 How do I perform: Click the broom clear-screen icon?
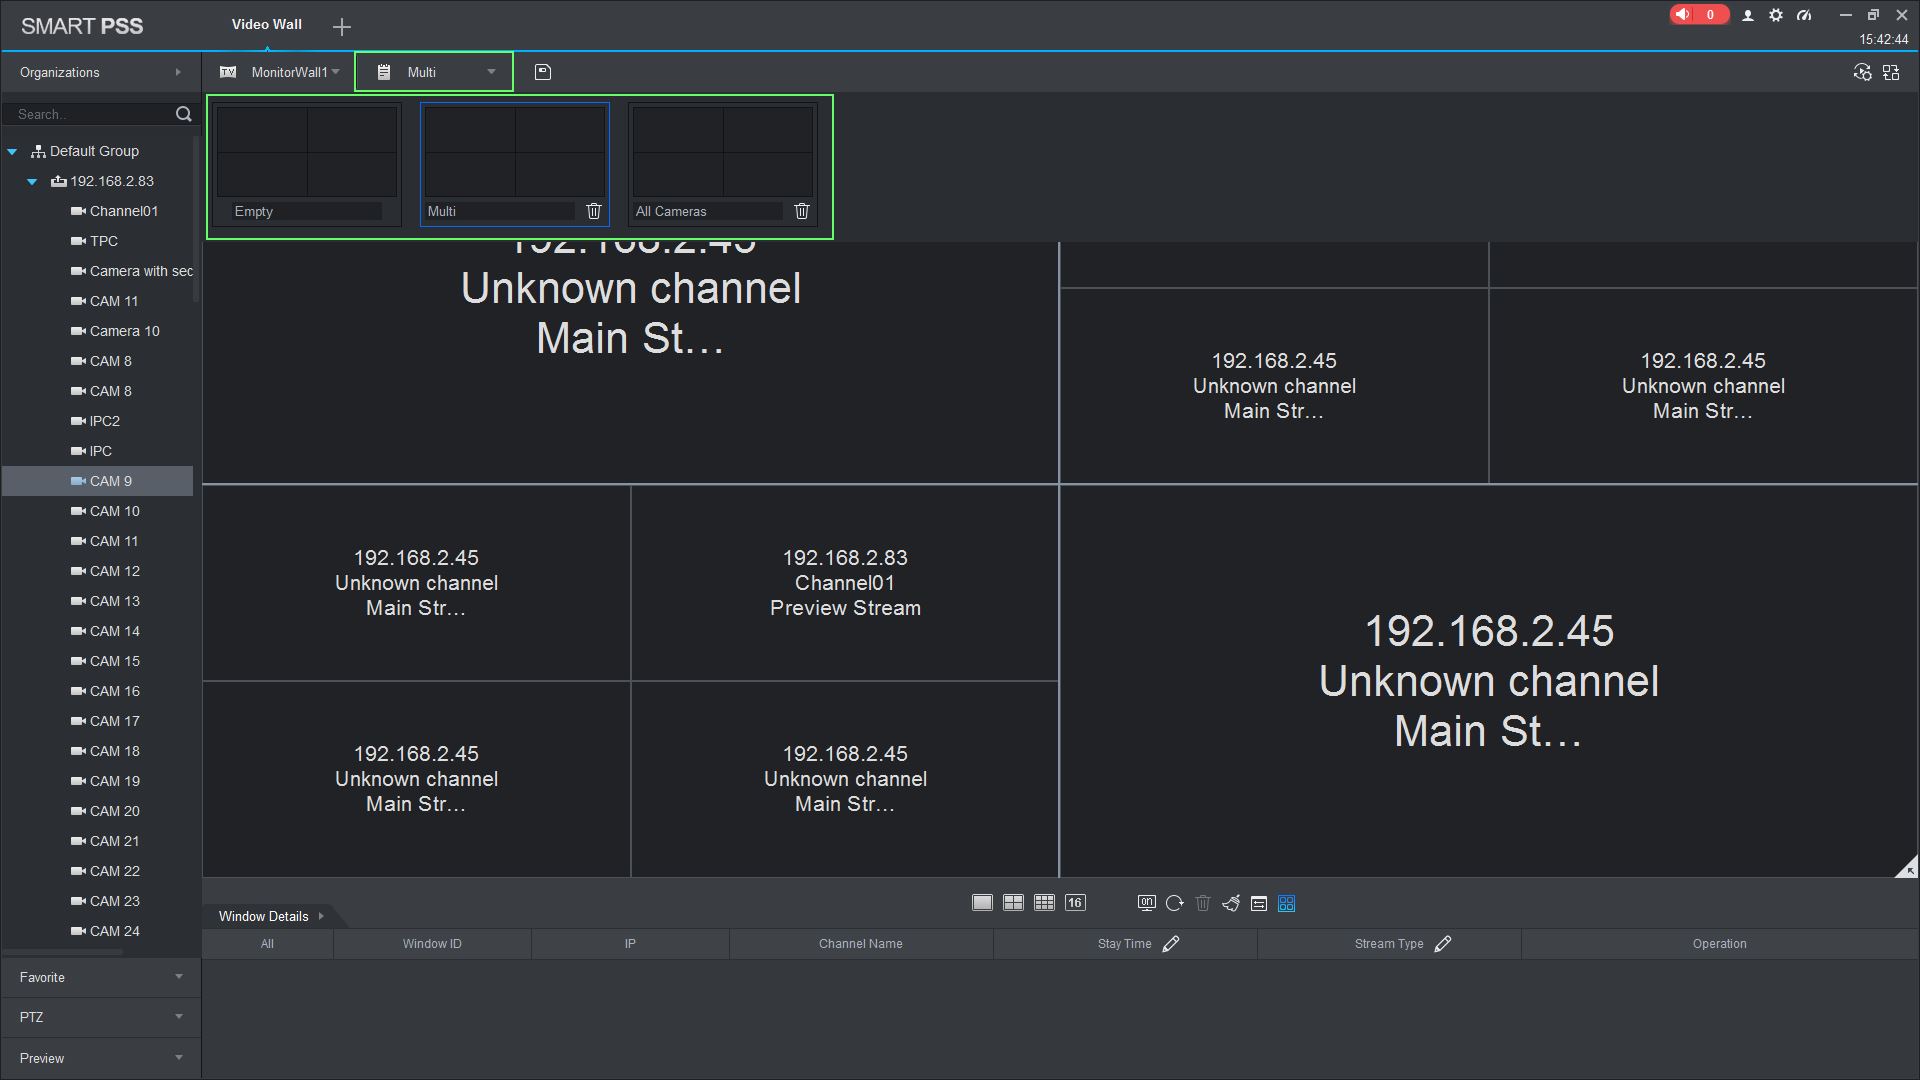tap(1231, 903)
